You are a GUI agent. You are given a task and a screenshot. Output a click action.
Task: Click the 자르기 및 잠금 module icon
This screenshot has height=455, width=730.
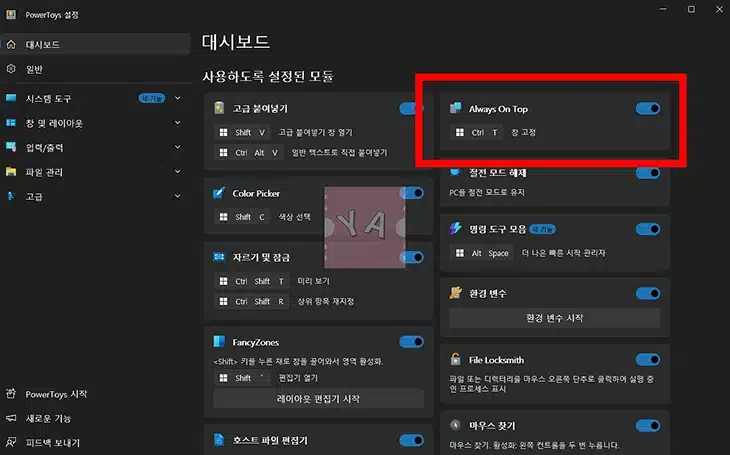tap(219, 257)
